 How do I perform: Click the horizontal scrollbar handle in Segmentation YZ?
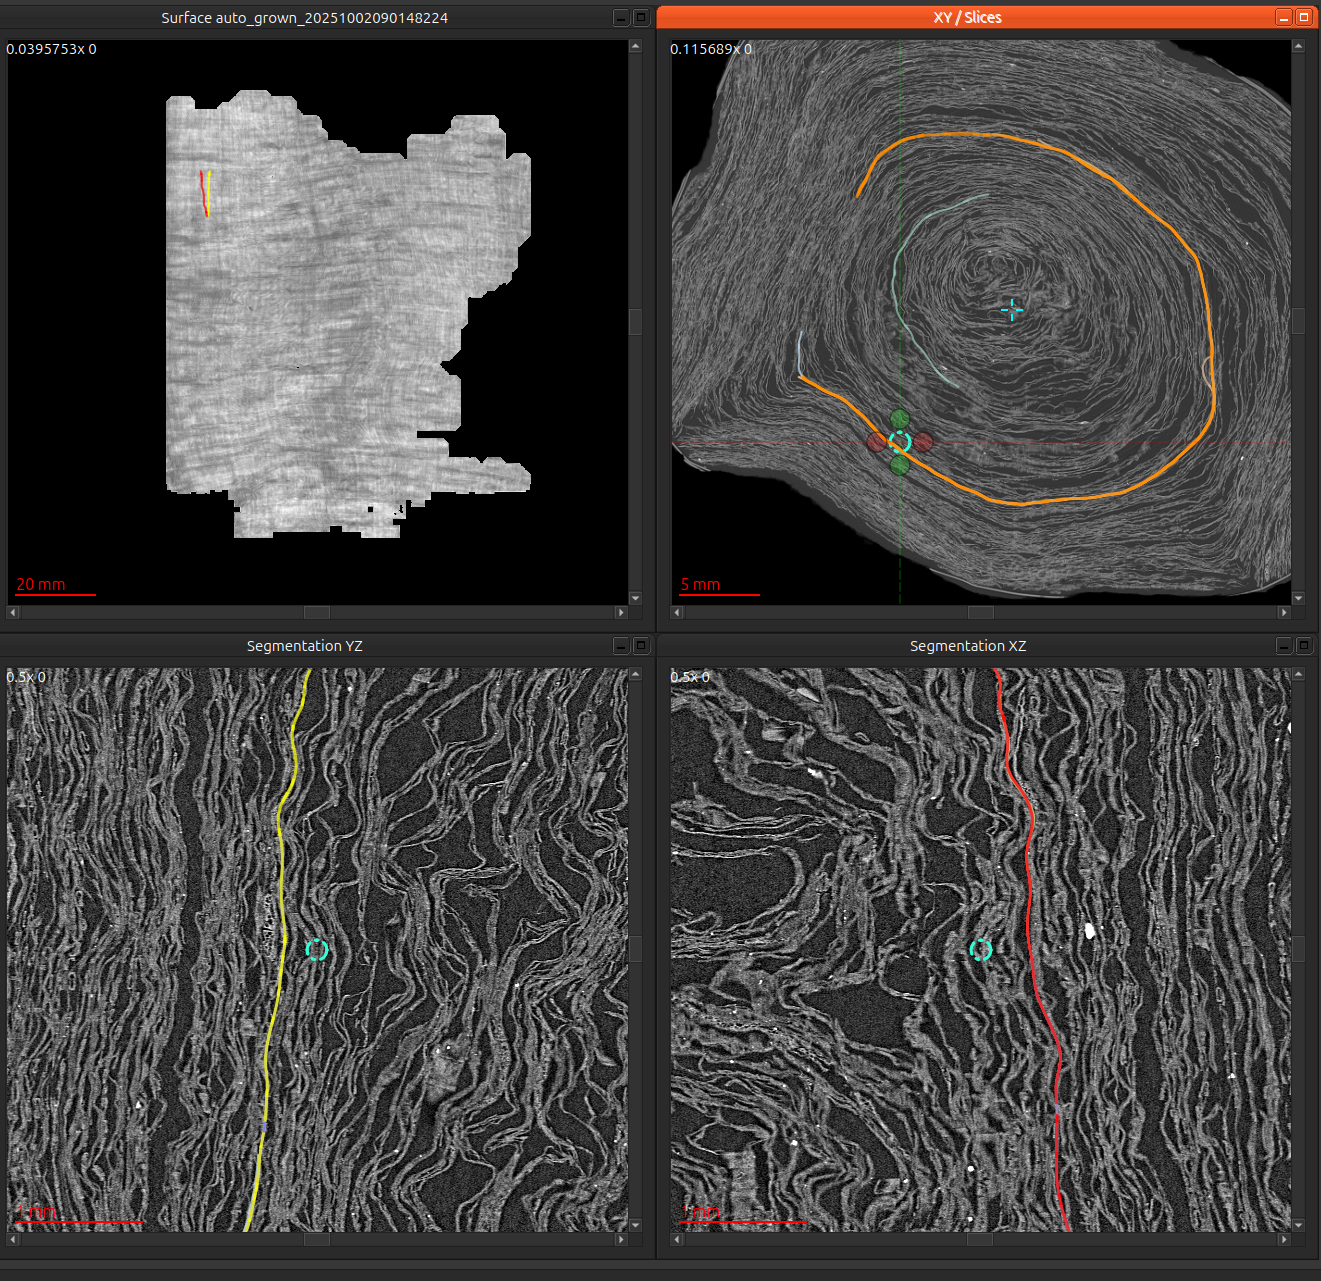click(x=317, y=1239)
